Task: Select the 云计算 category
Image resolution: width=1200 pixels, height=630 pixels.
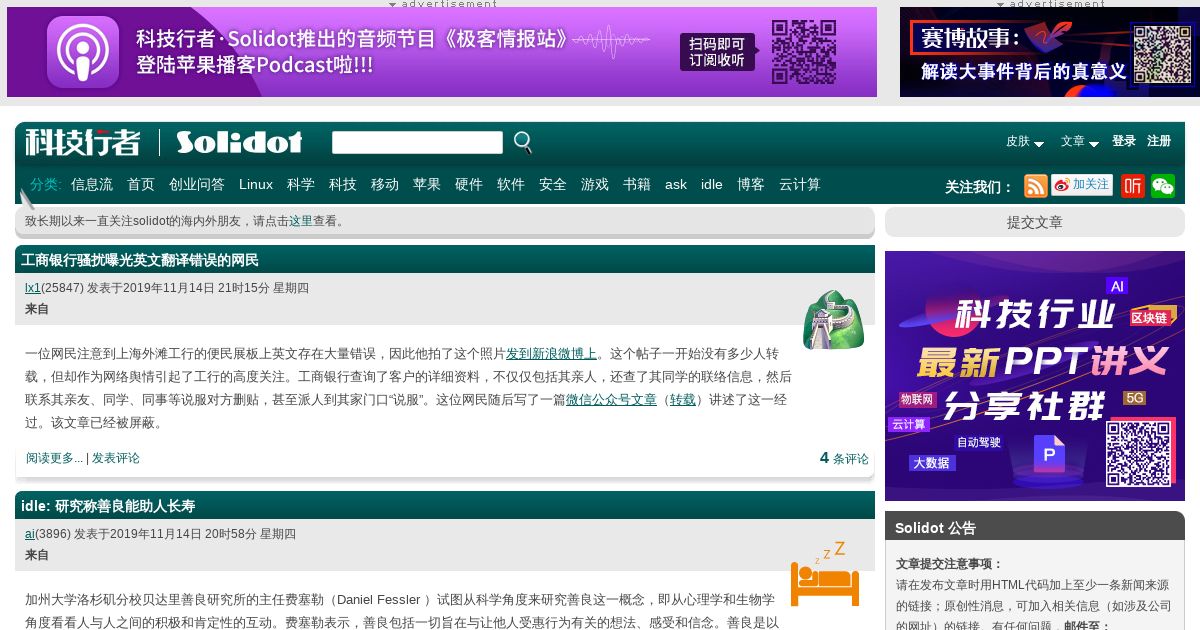Action: [x=800, y=185]
